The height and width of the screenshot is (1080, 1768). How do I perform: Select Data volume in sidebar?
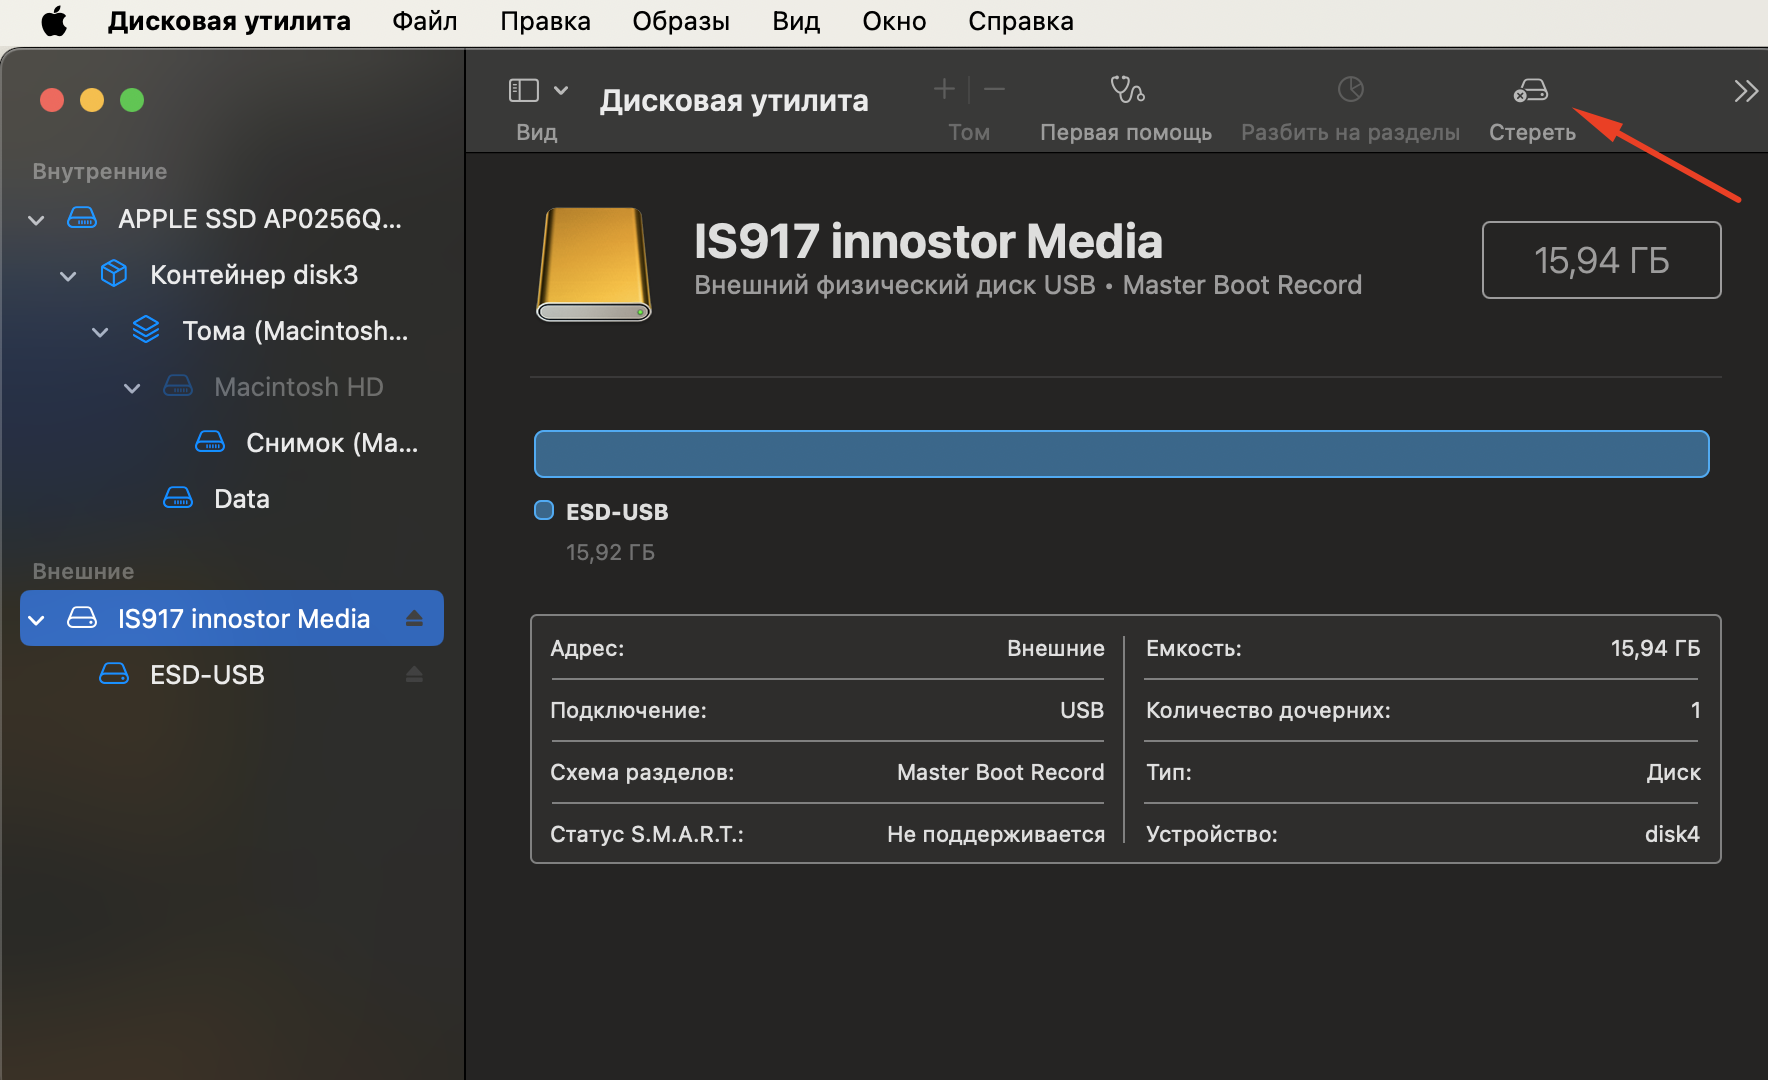232,499
